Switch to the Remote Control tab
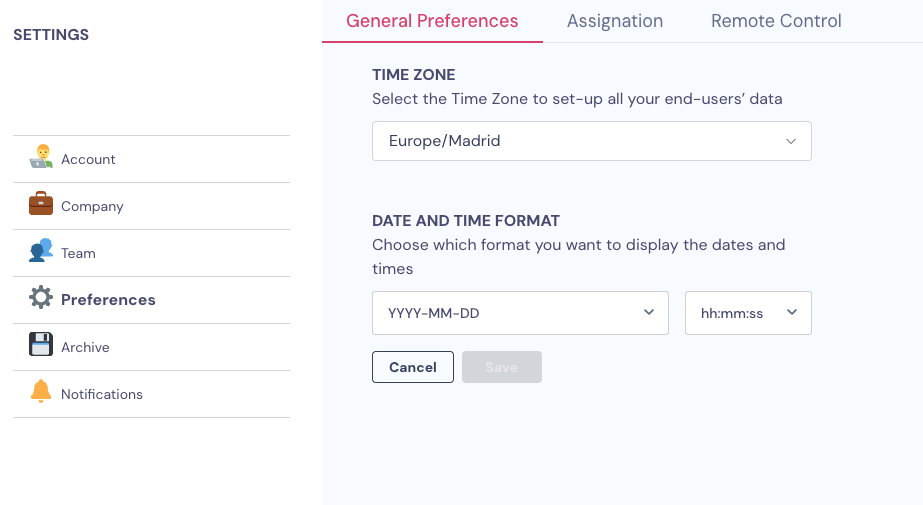 (776, 21)
